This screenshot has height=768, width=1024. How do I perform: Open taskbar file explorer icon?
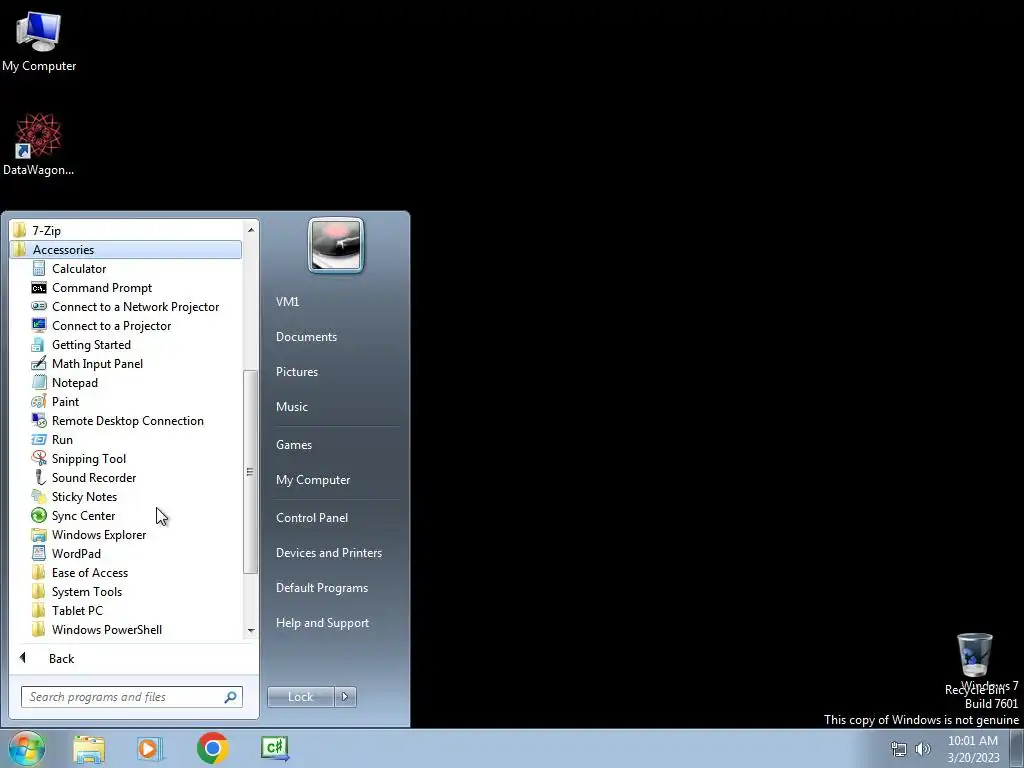coord(89,748)
